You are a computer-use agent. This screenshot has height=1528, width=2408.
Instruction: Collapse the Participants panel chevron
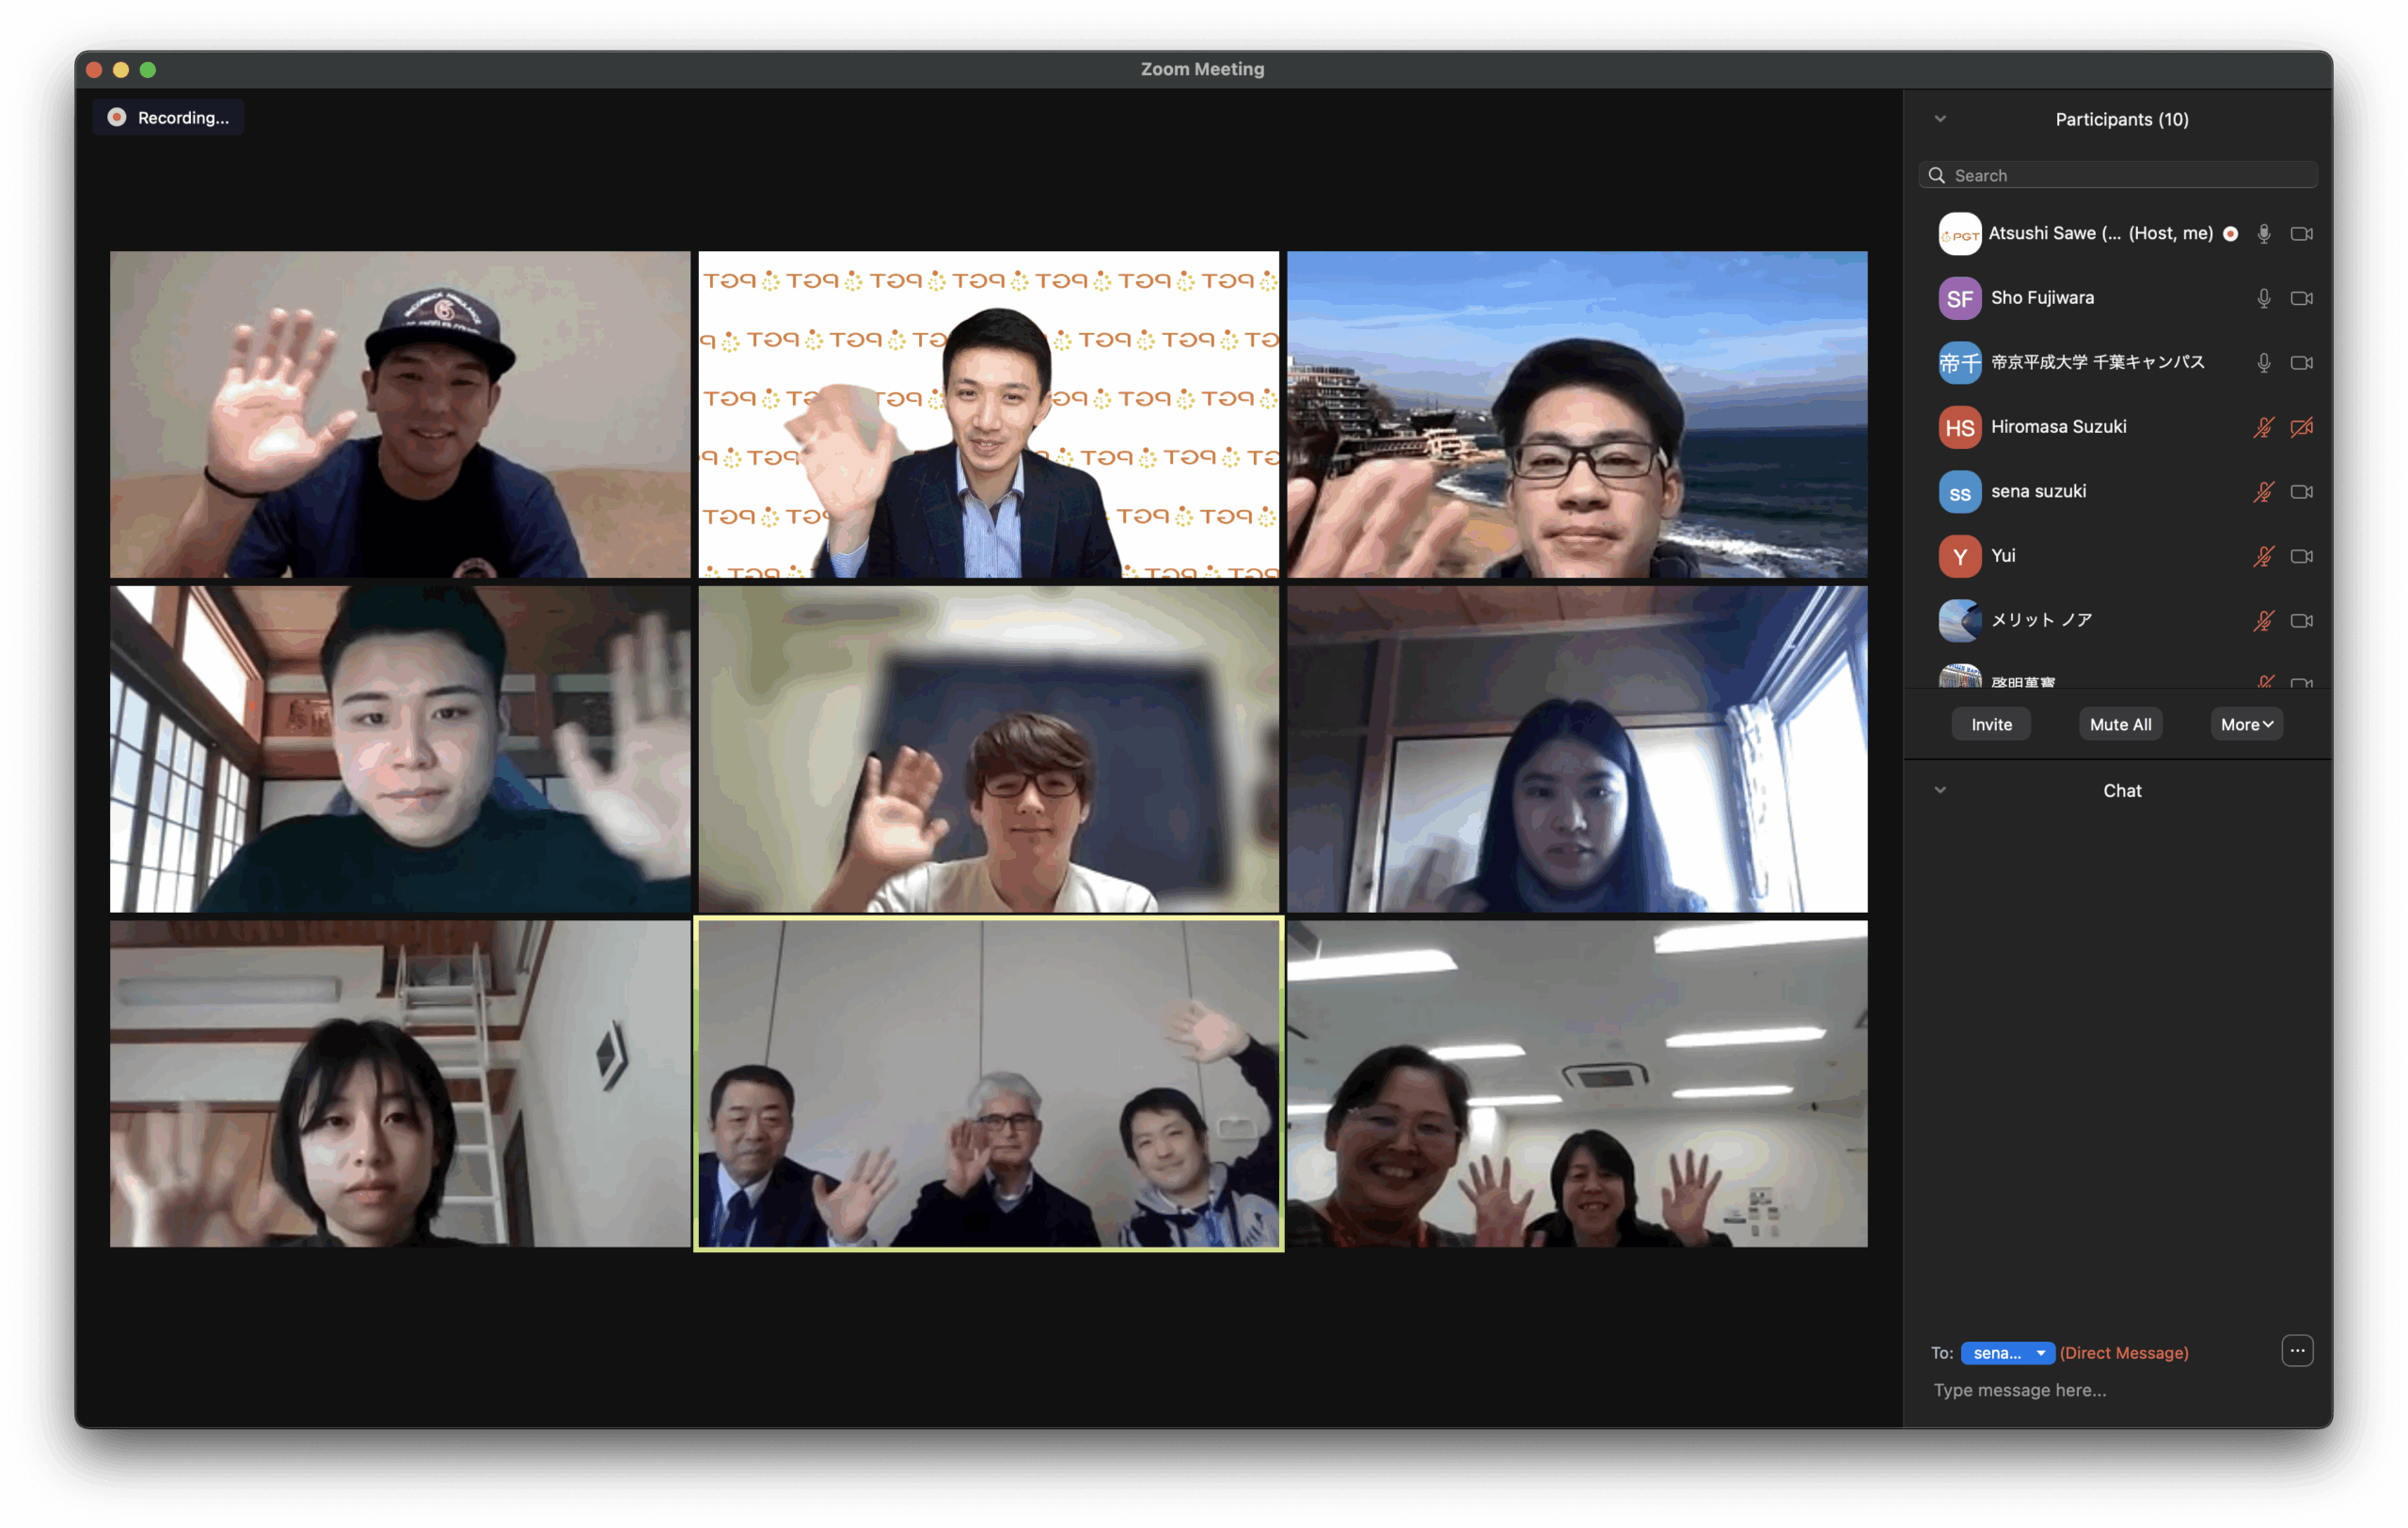[x=1940, y=119]
